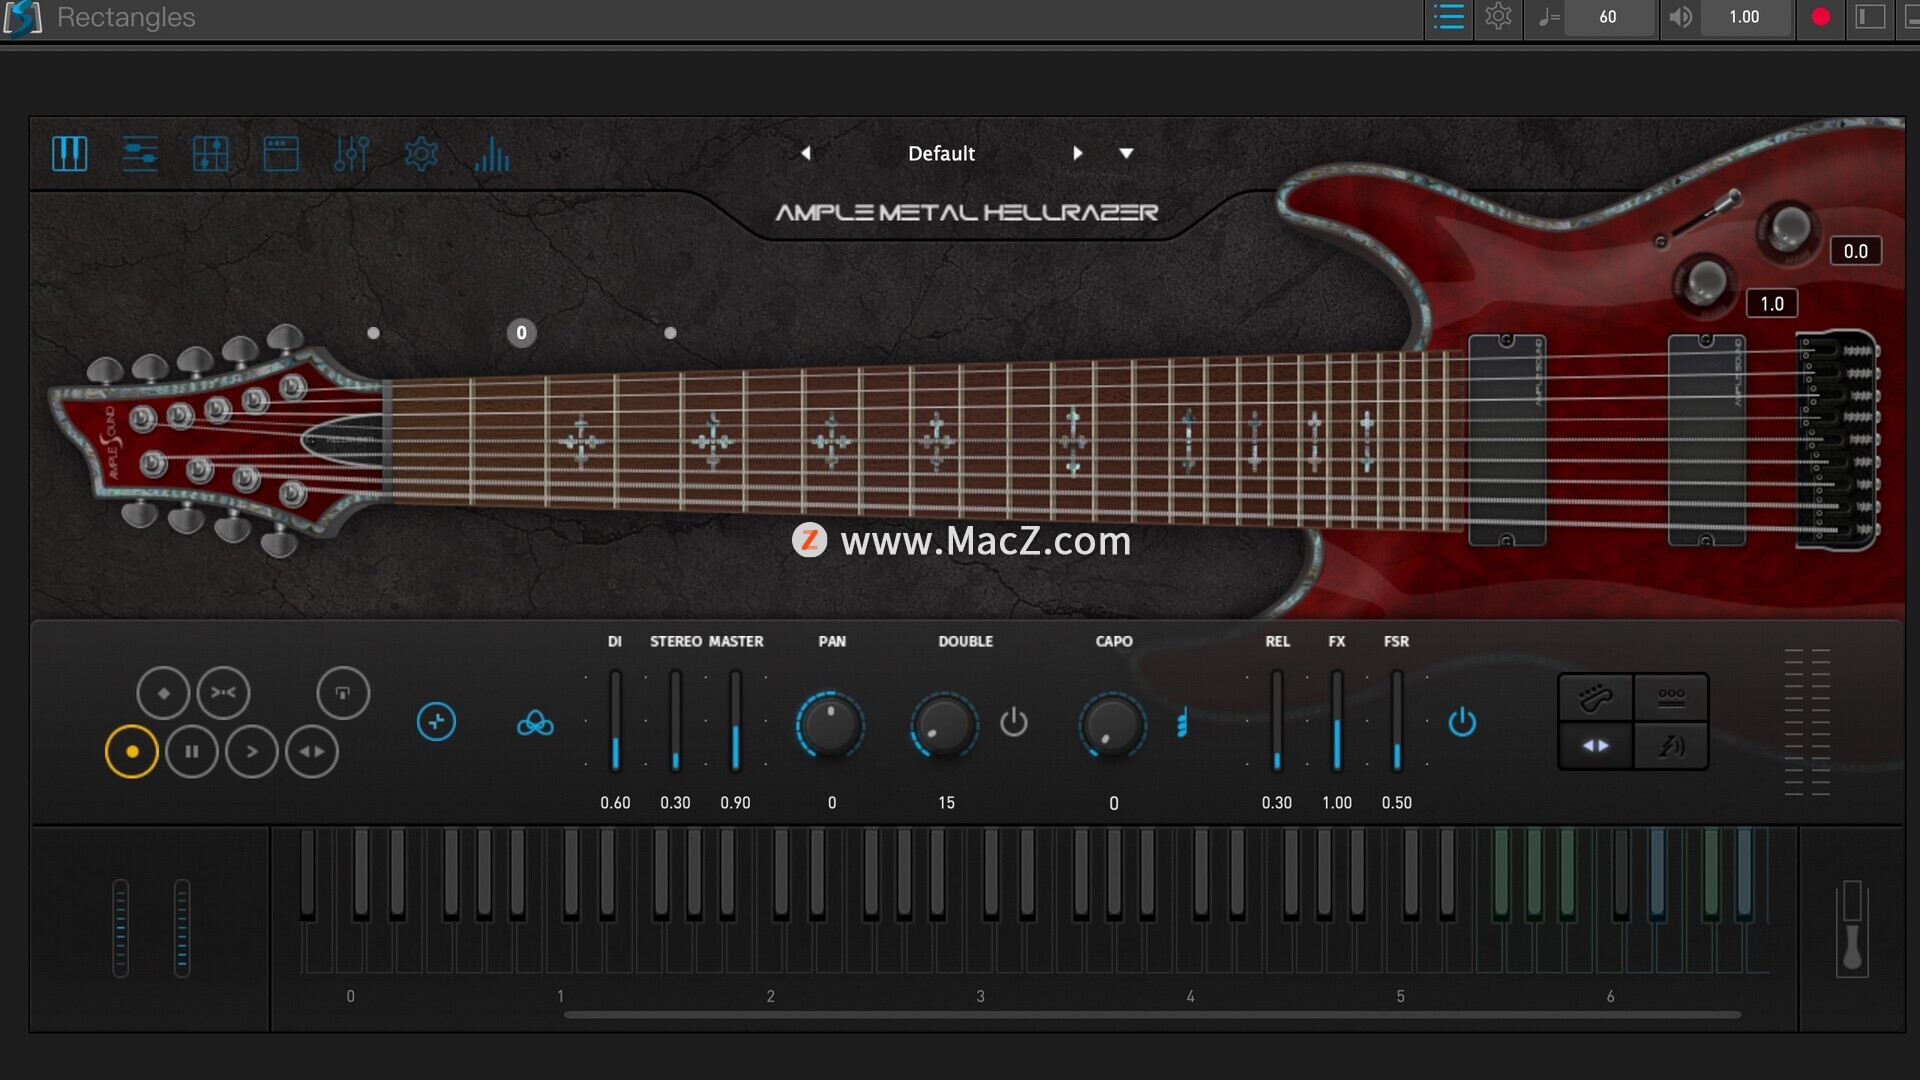Click the tempo value 60

click(1608, 17)
